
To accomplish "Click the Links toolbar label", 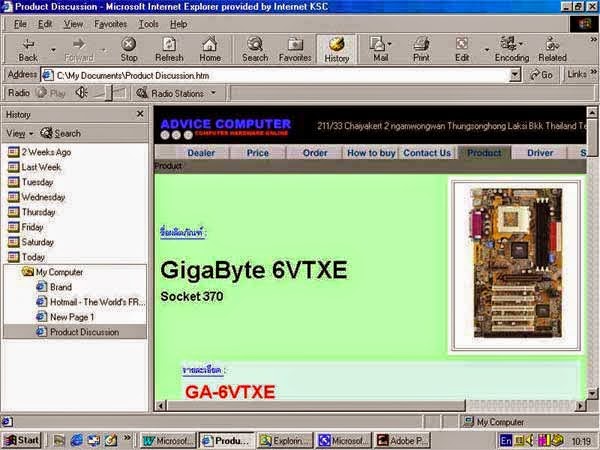I will point(577,74).
